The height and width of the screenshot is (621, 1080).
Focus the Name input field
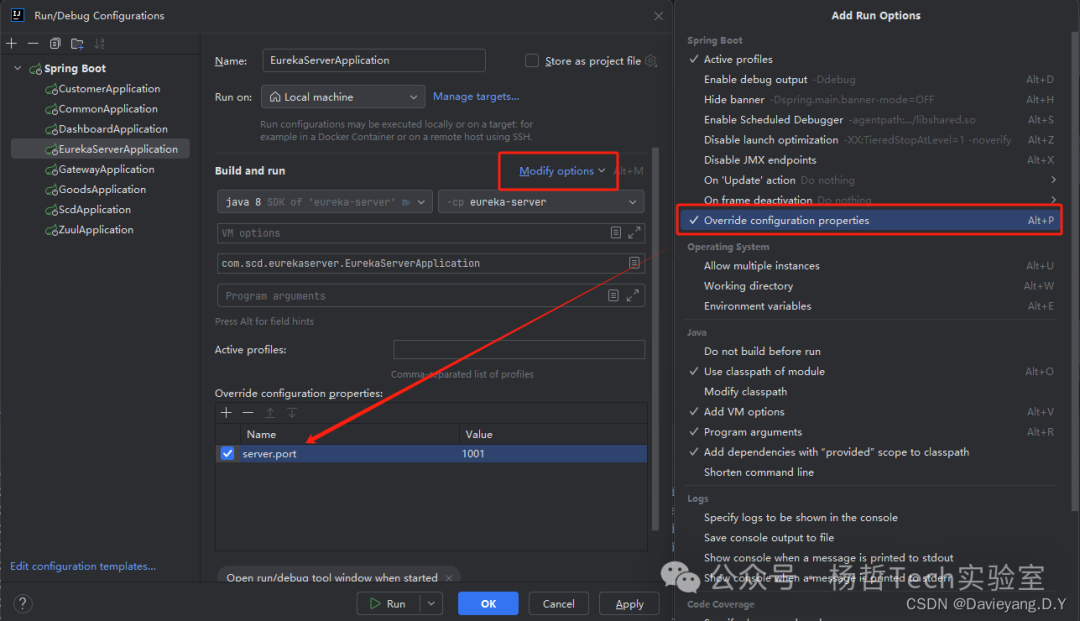pos(374,61)
